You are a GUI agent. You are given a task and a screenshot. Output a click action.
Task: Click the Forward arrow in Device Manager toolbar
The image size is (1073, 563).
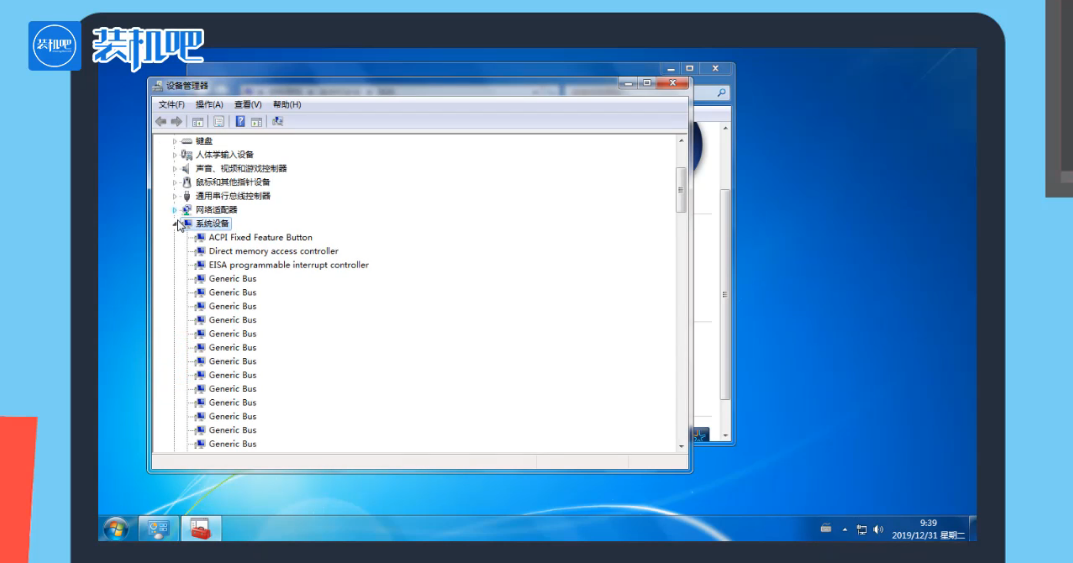pos(177,122)
